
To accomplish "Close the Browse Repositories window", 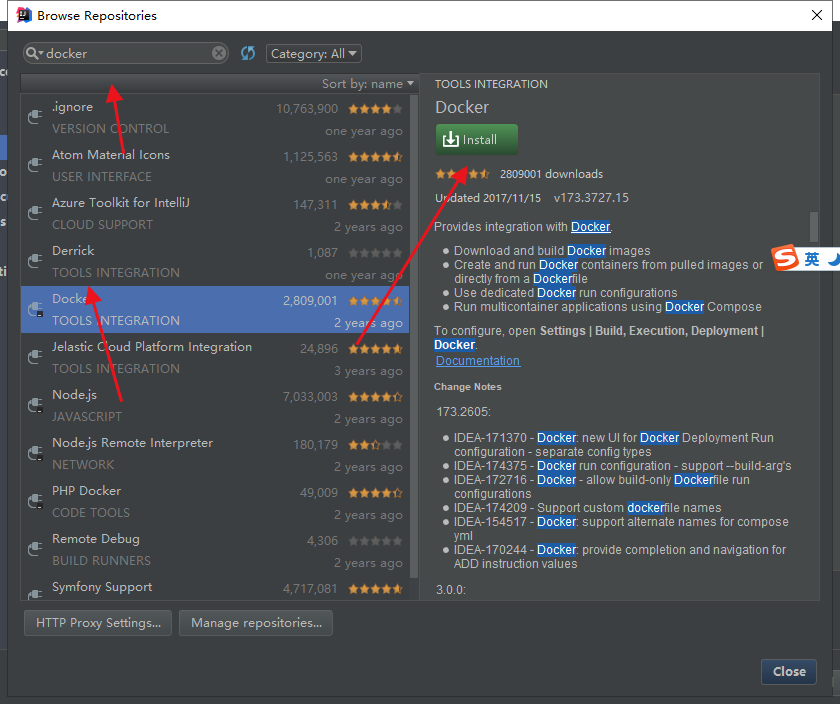I will (816, 15).
